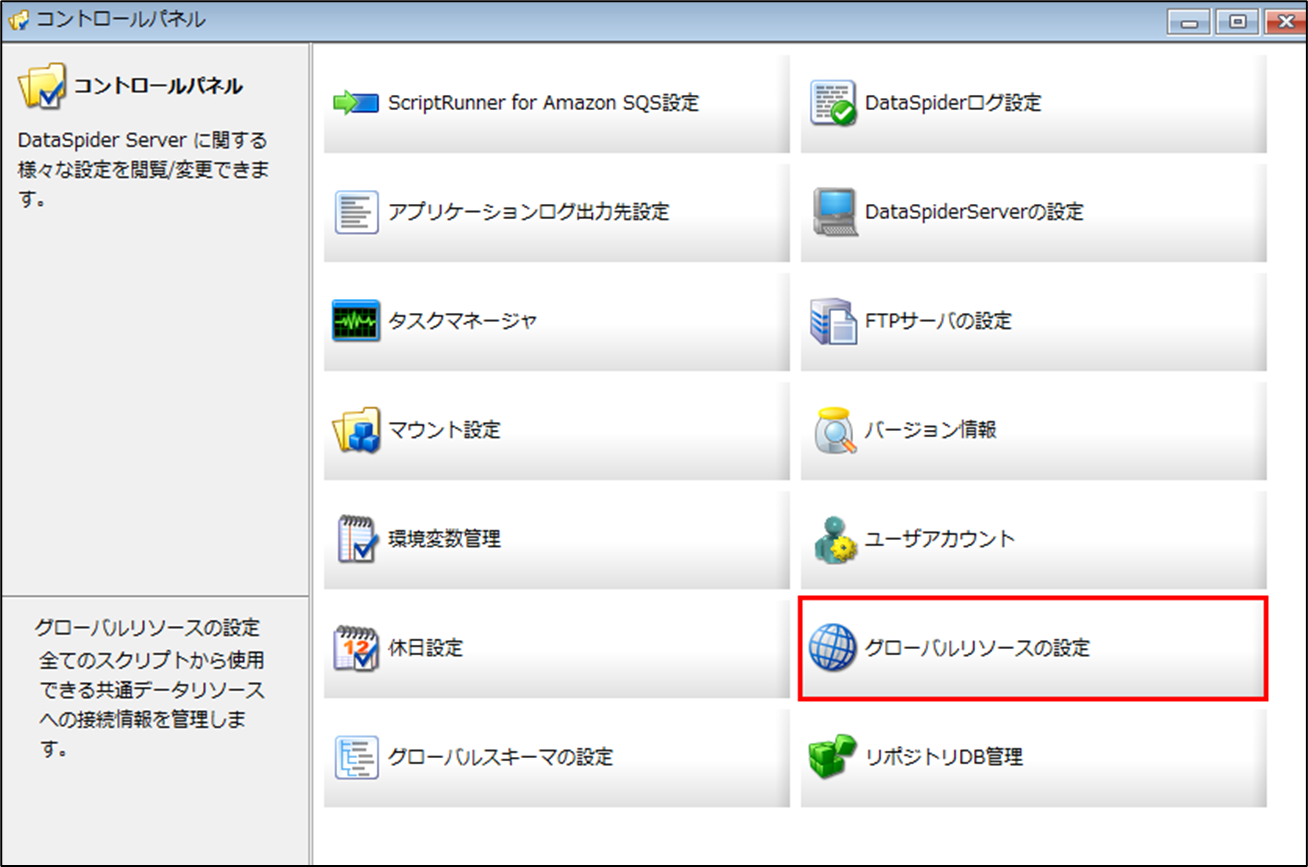Open FTPサーバの設定 text label

pyautogui.click(x=938, y=321)
